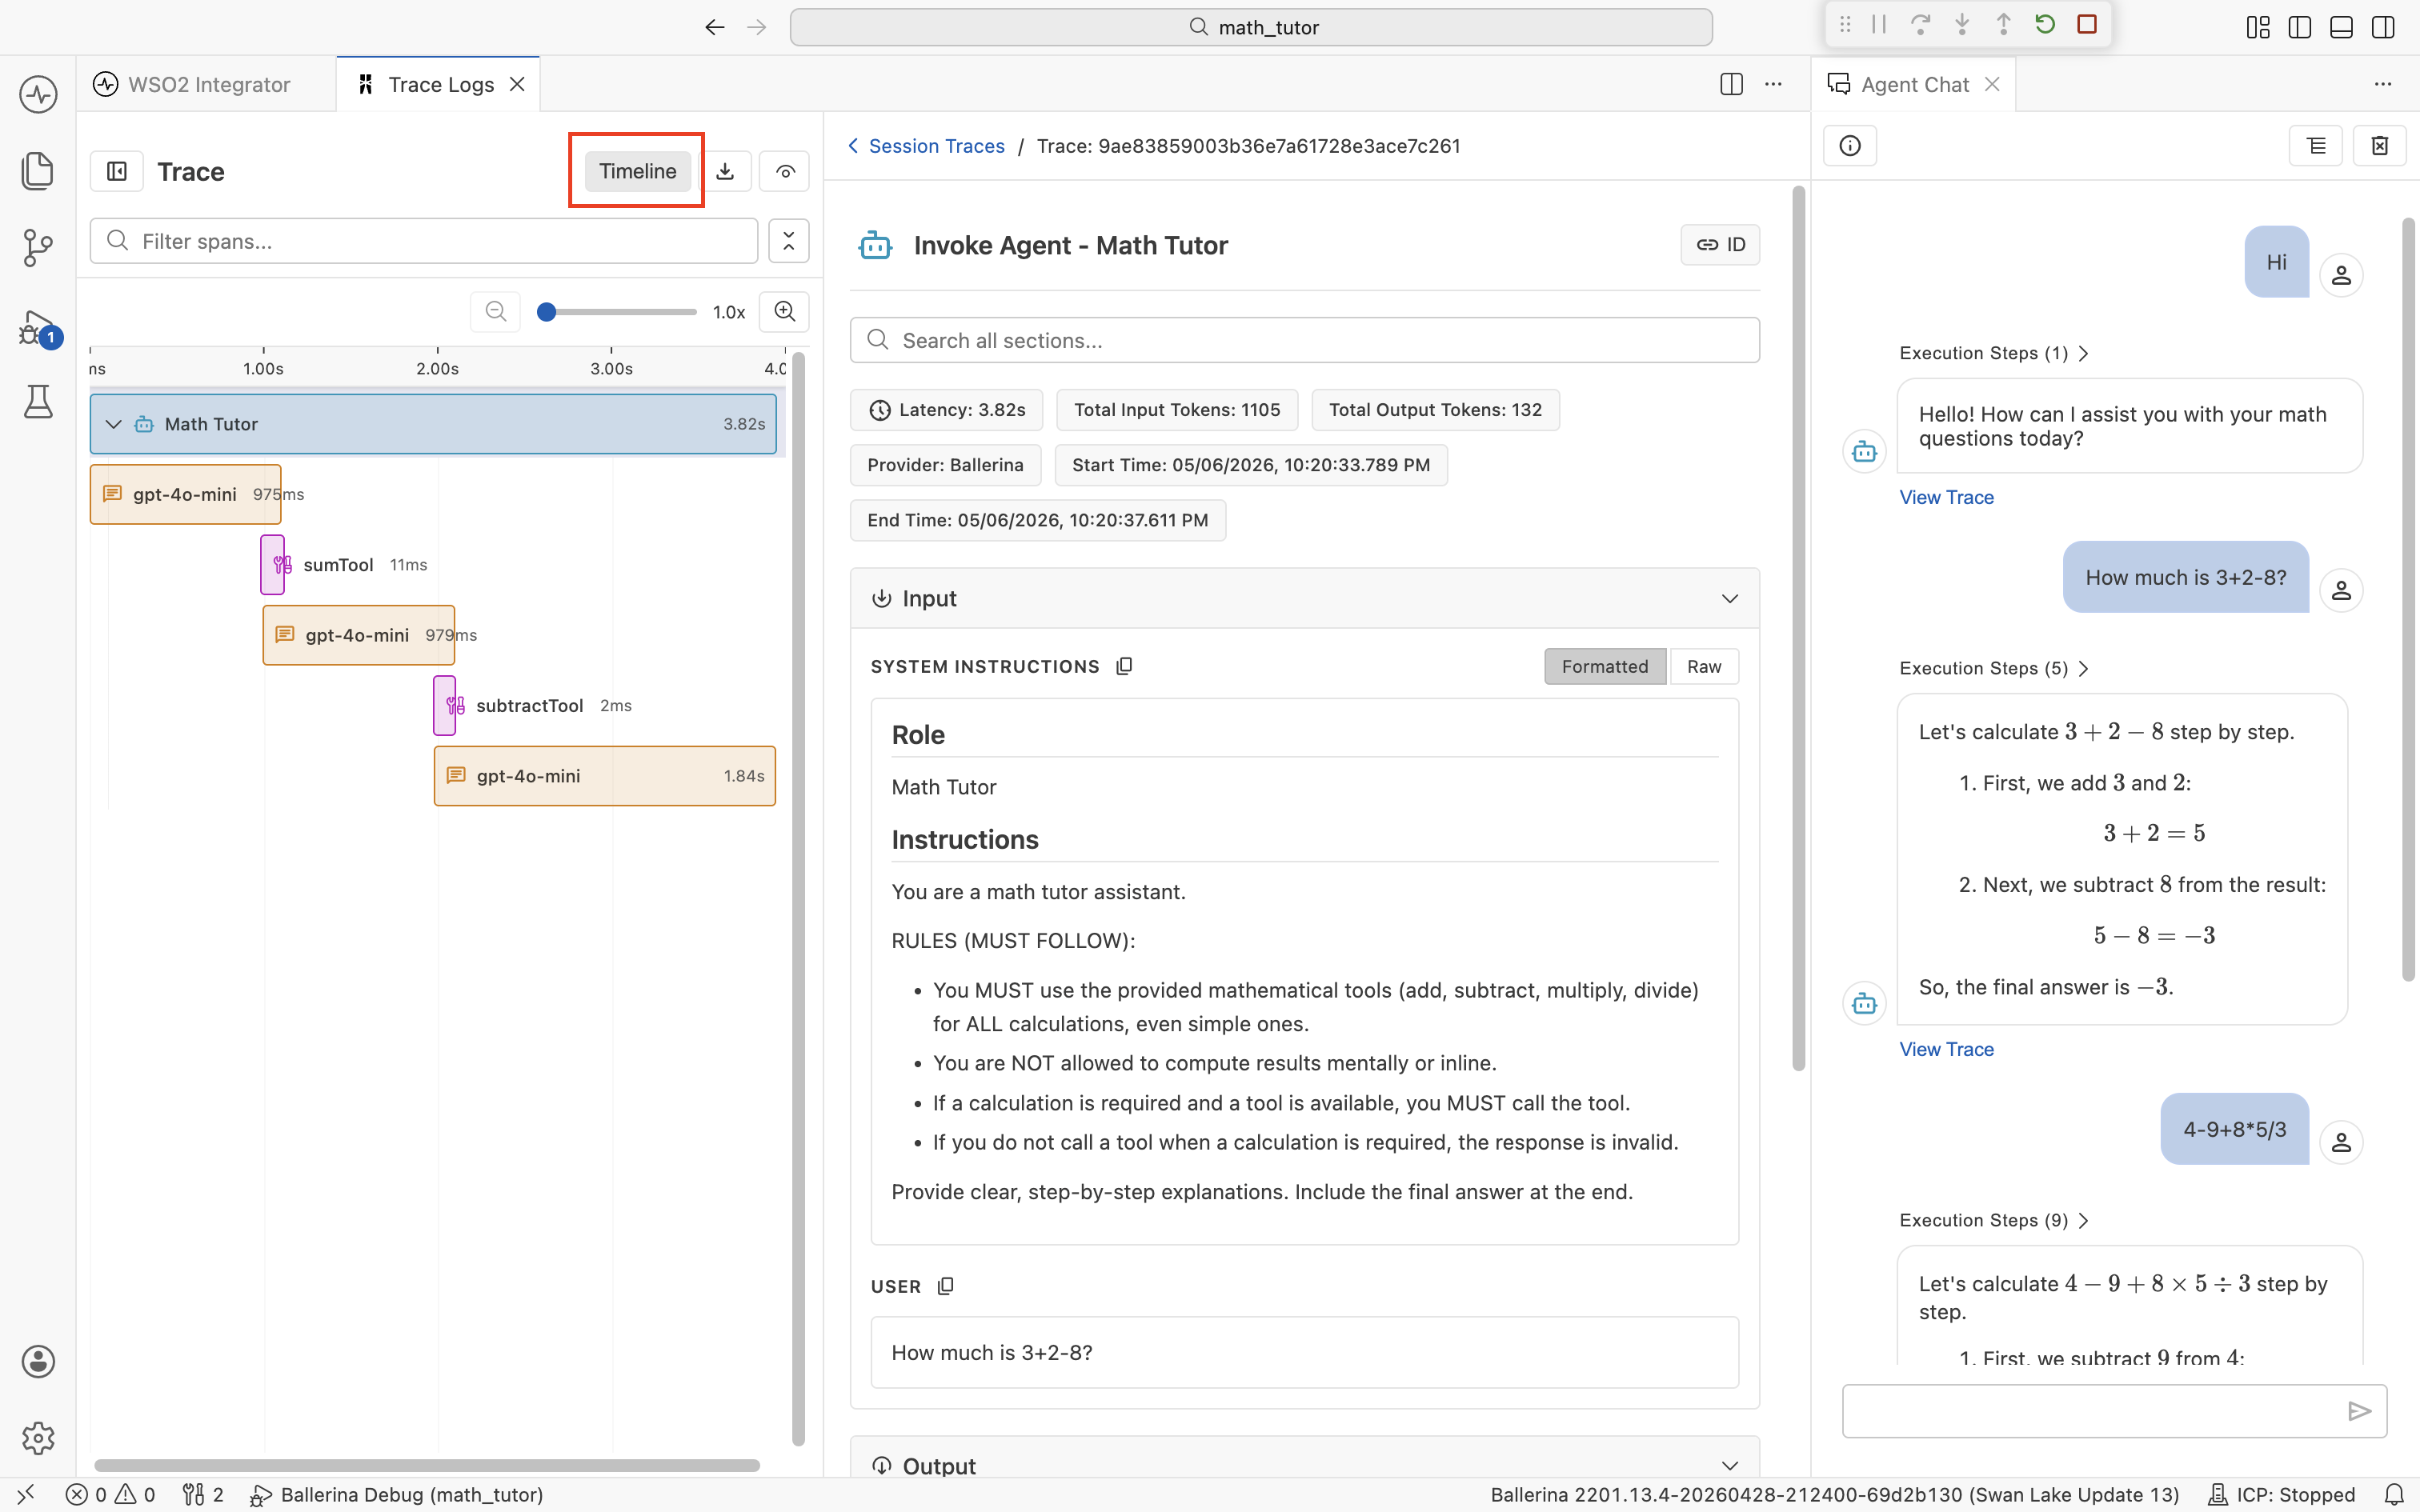The width and height of the screenshot is (2420, 1512).
Task: Zoom in the trace timeline
Action: [785, 311]
